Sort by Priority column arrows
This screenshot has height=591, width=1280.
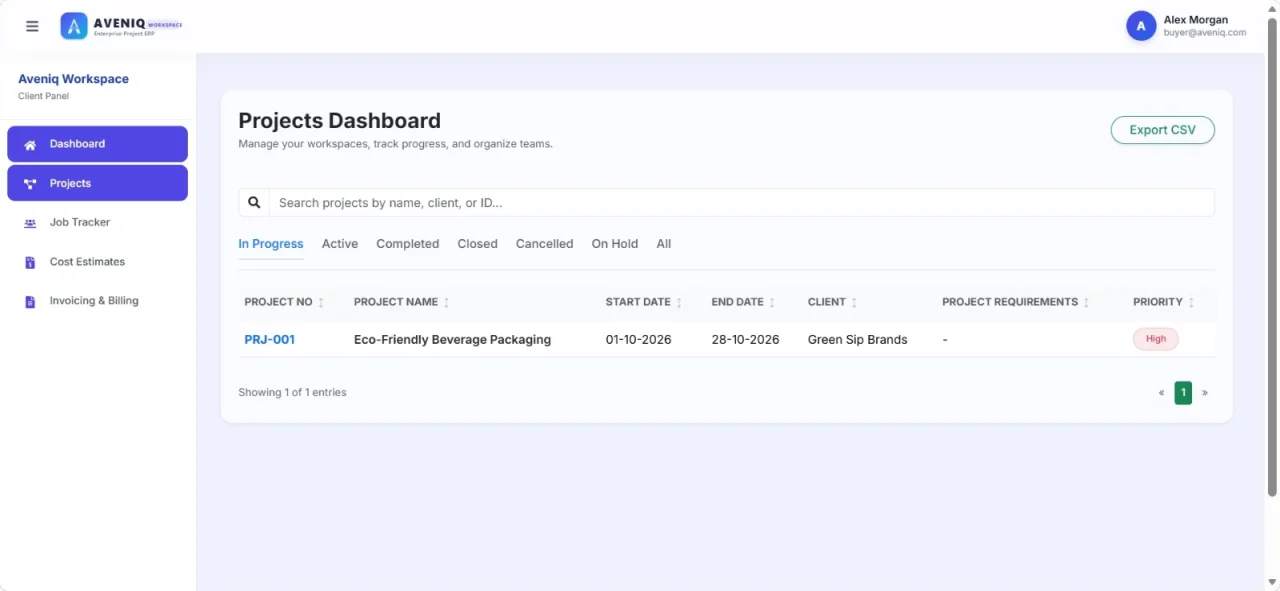click(1191, 302)
